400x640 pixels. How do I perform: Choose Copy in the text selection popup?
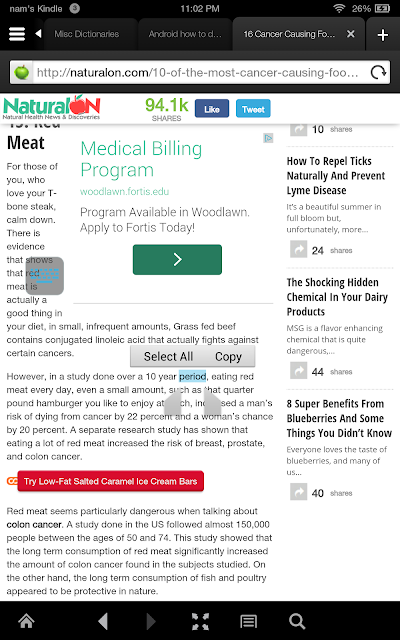(229, 356)
